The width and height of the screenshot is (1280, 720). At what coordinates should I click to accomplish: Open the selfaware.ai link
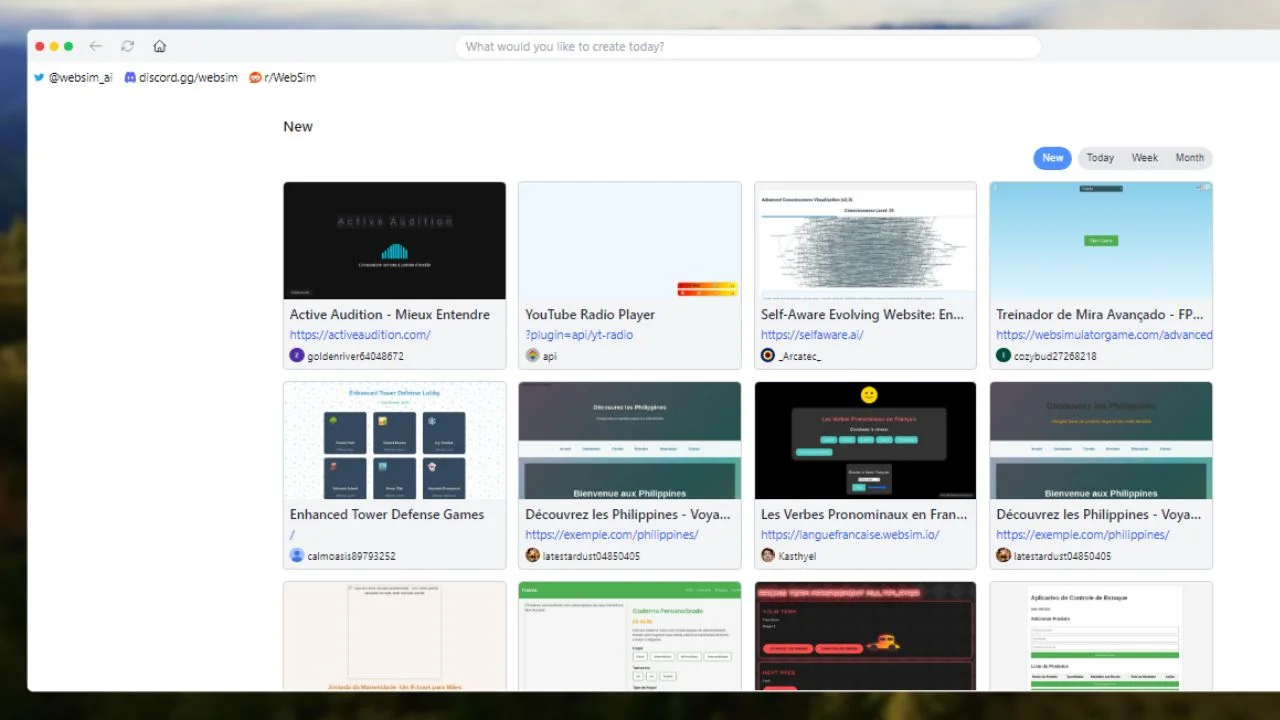(812, 335)
